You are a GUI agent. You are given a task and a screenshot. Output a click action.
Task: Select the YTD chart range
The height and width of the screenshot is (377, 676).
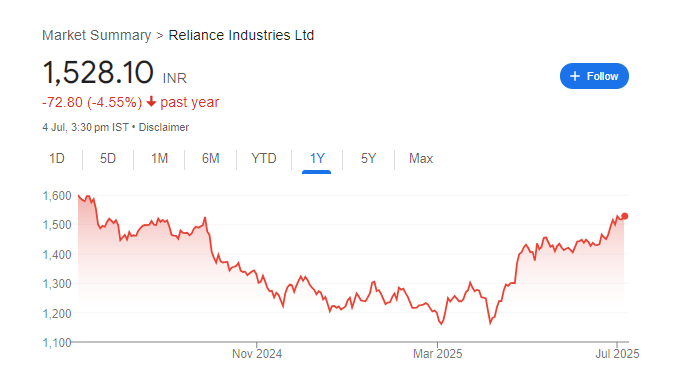coord(264,159)
